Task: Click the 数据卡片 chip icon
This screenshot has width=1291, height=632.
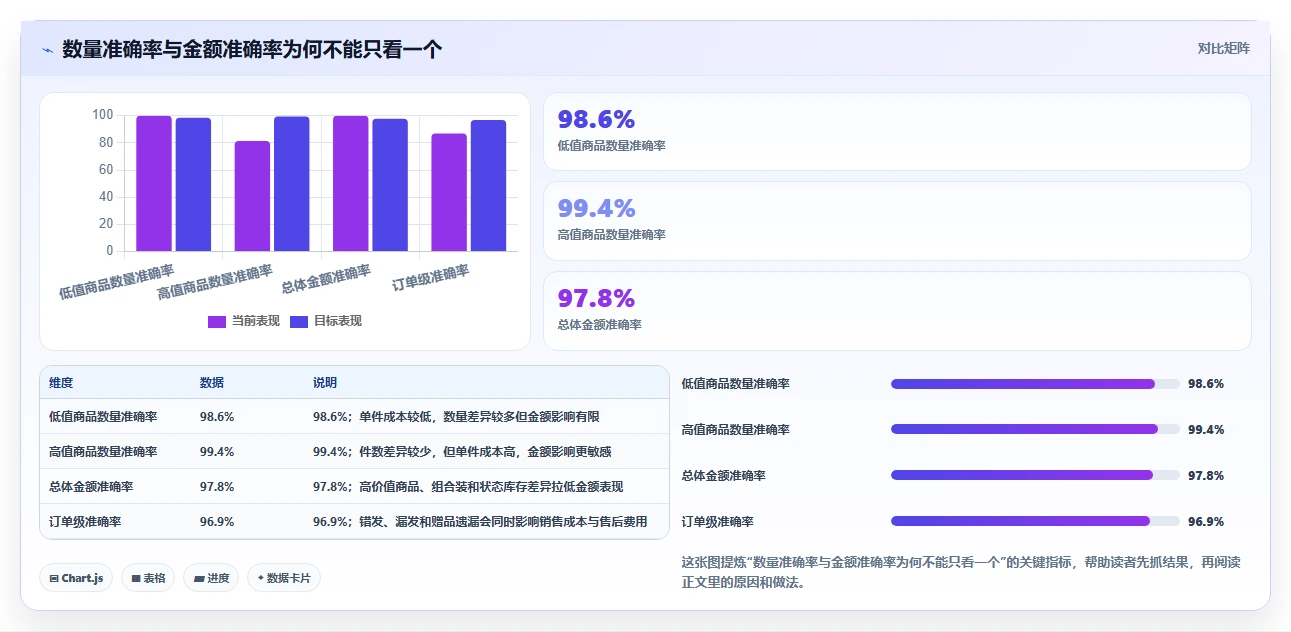Action: click(x=261, y=578)
